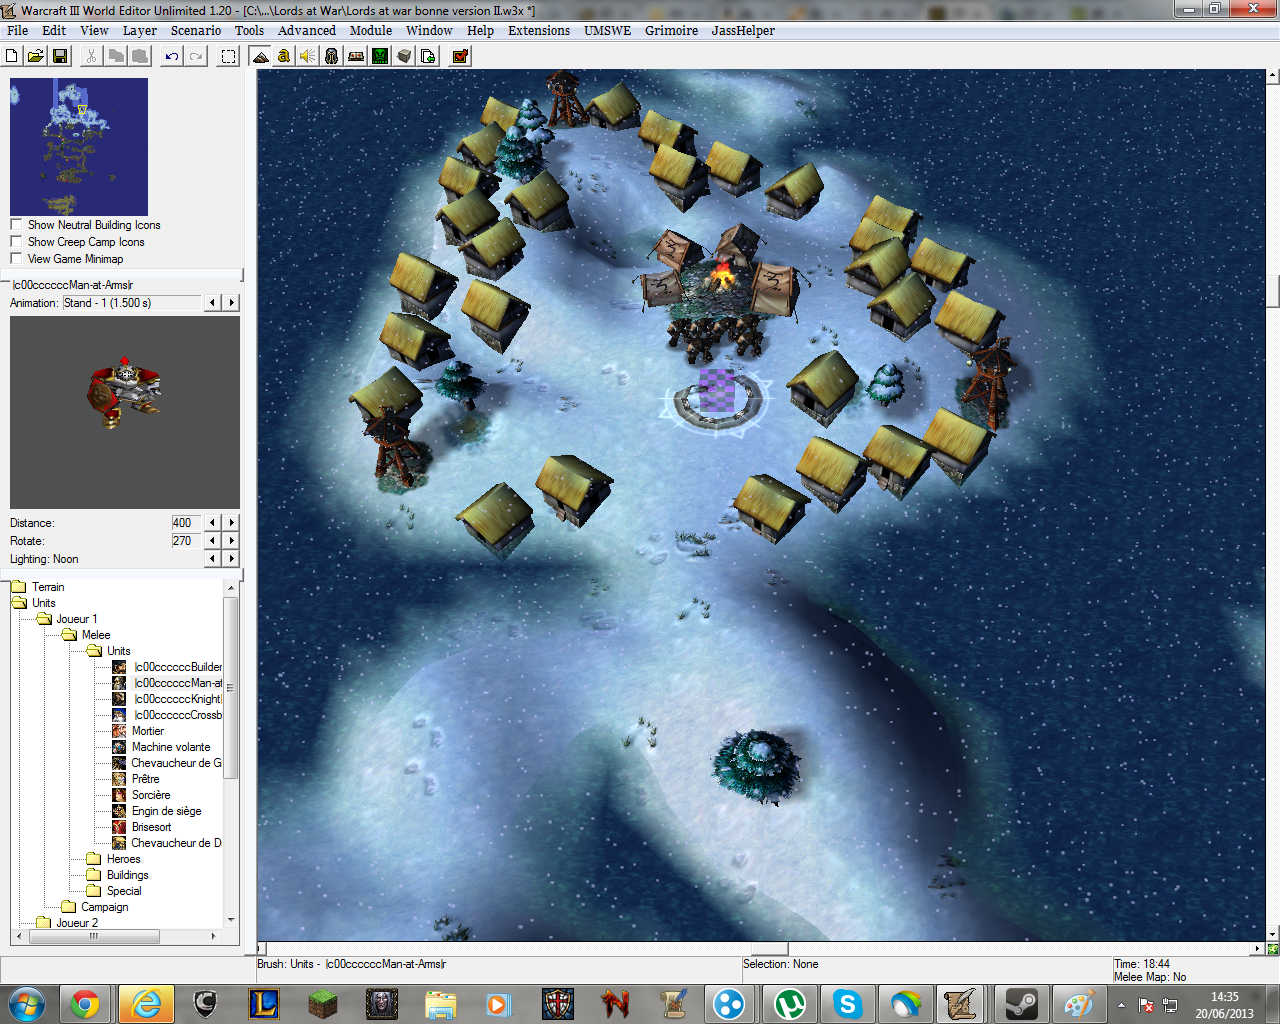Open the Terrain Editor module
Screen dimensions: 1280x1024
click(261, 56)
